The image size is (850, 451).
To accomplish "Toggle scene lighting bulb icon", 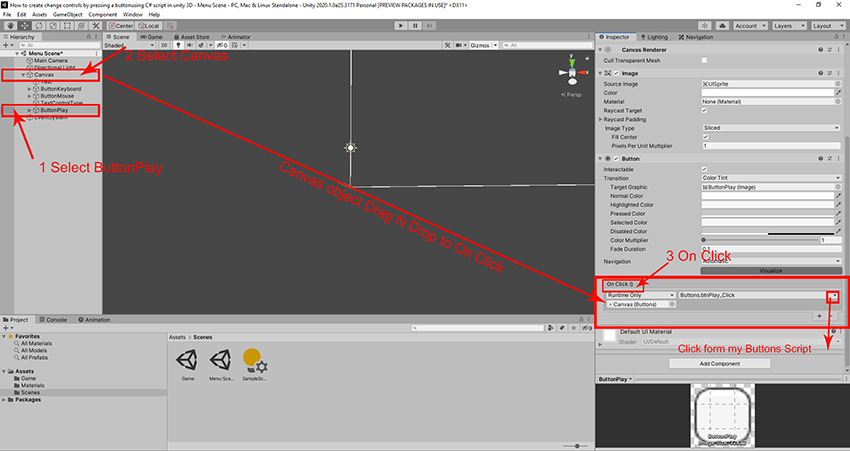I will (178, 45).
